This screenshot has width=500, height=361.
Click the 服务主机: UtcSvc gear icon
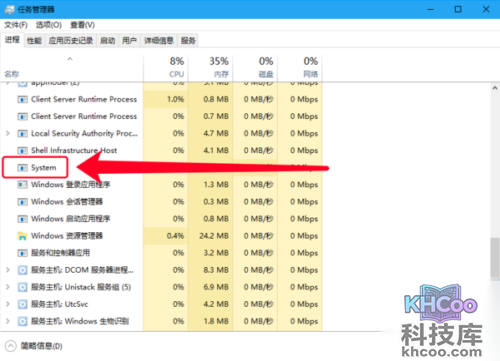point(22,304)
